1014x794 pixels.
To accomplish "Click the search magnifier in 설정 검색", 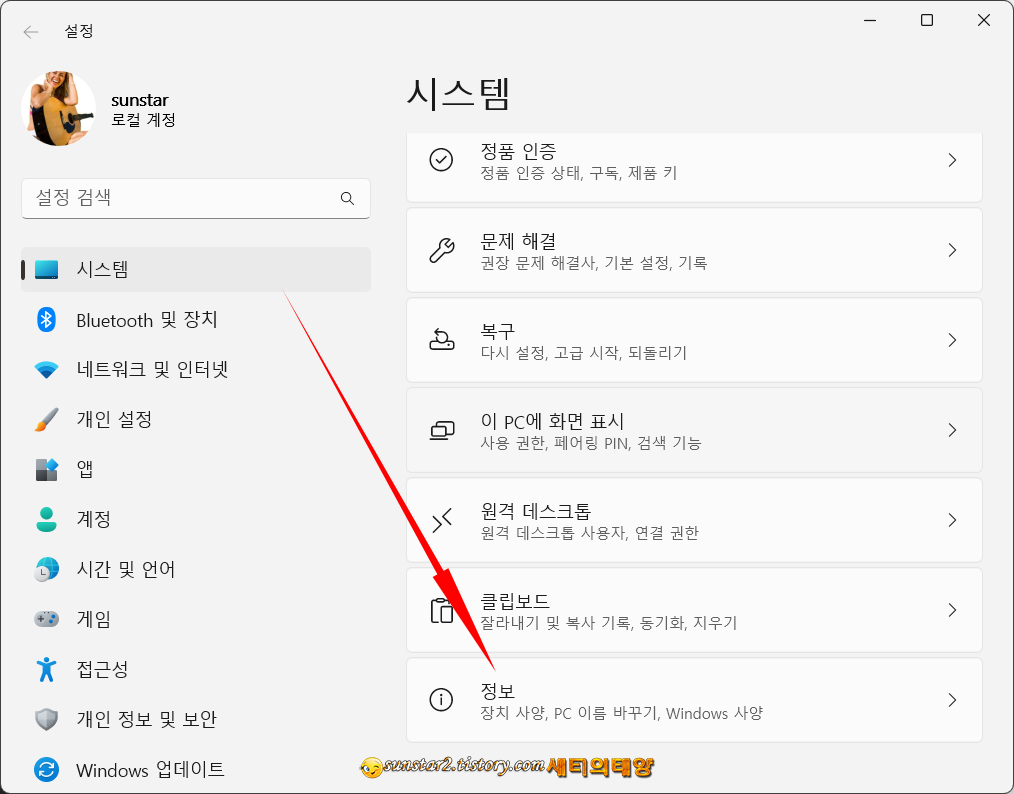I will pos(347,199).
